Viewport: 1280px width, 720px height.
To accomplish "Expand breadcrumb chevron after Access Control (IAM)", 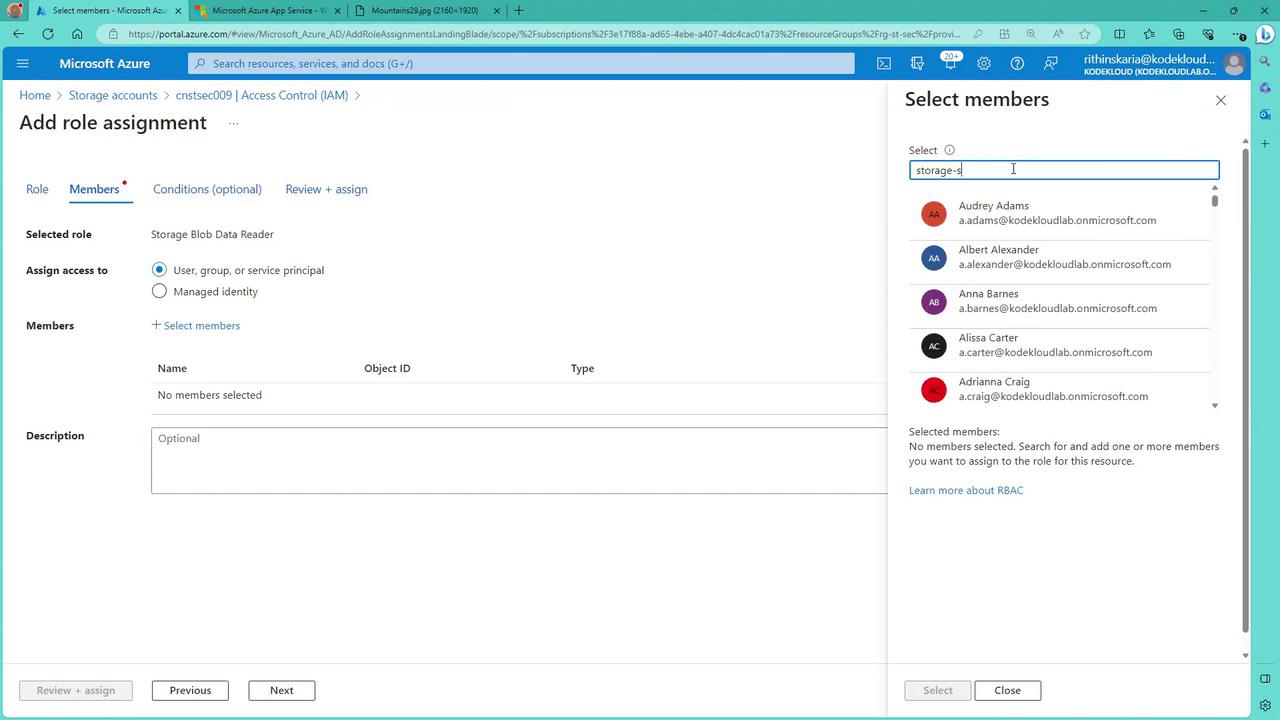I will click(357, 96).
